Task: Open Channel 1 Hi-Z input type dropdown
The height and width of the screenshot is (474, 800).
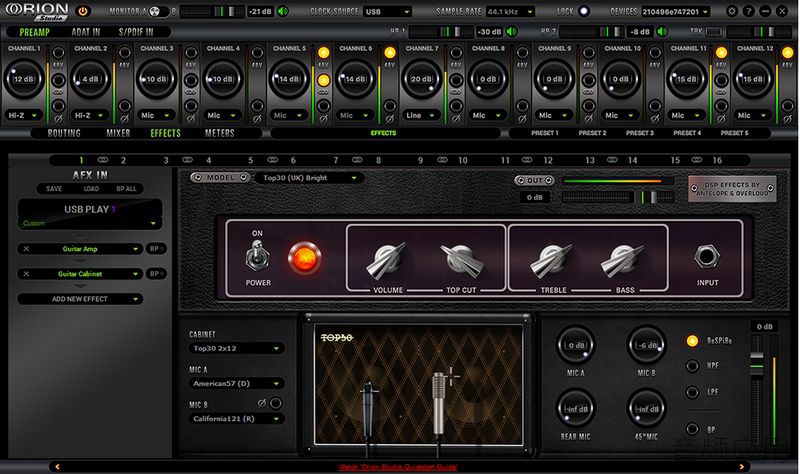Action: (23, 115)
